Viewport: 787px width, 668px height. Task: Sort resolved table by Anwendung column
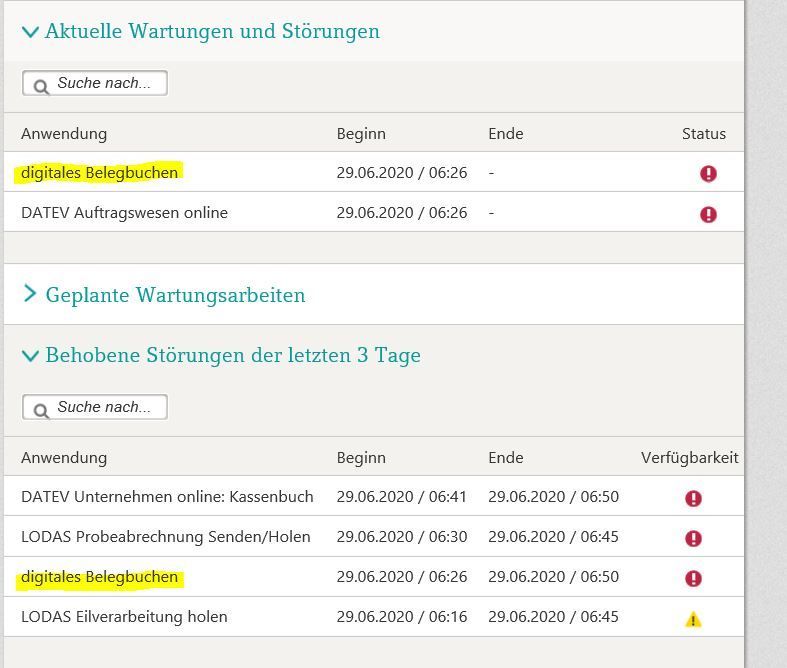[x=64, y=458]
